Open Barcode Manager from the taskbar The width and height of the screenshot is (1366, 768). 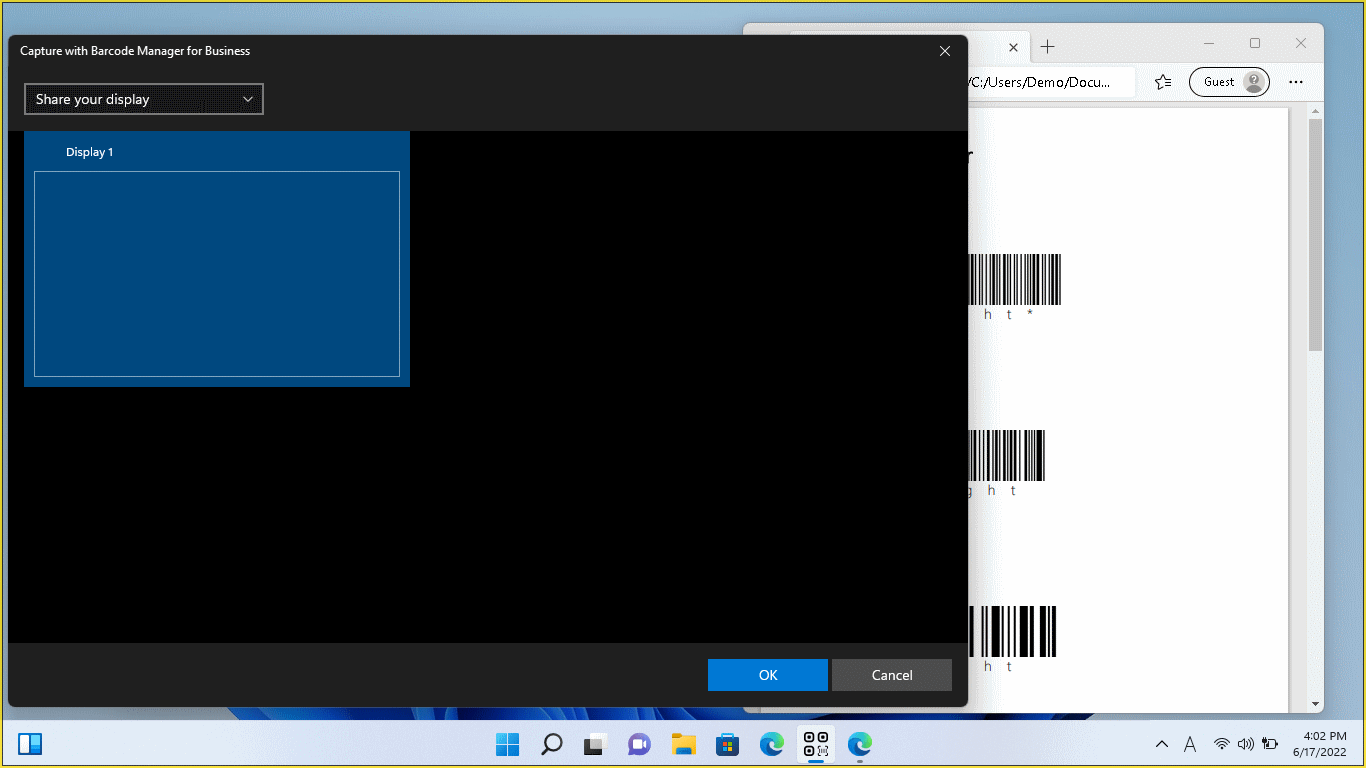pos(815,744)
